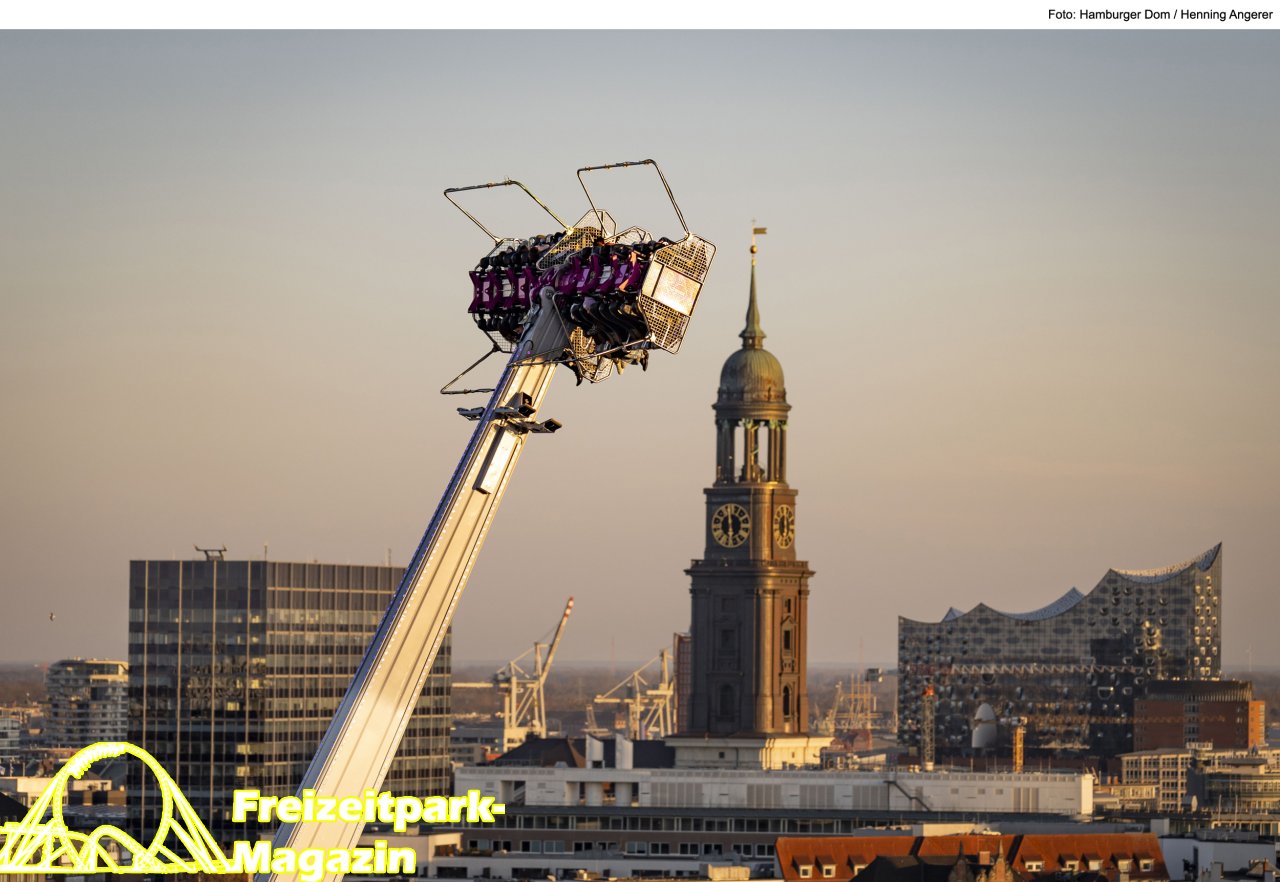Click the yellow roller coaster logo icon
The height and width of the screenshot is (882, 1280).
tap(112, 812)
